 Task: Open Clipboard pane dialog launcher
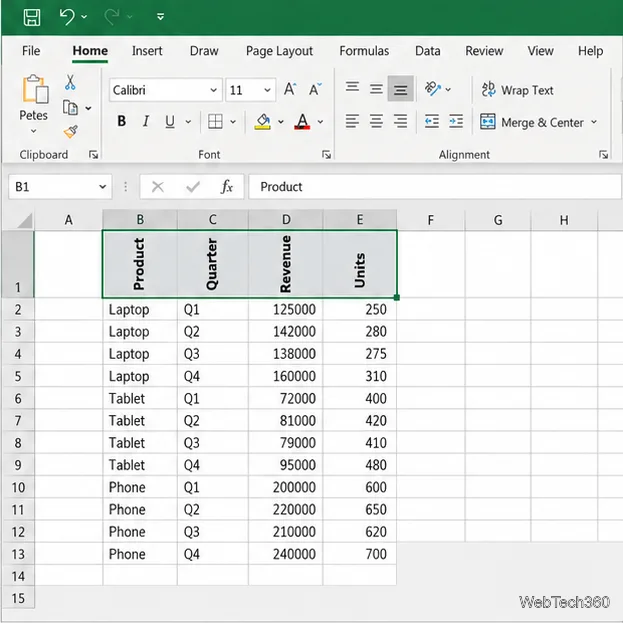(93, 155)
